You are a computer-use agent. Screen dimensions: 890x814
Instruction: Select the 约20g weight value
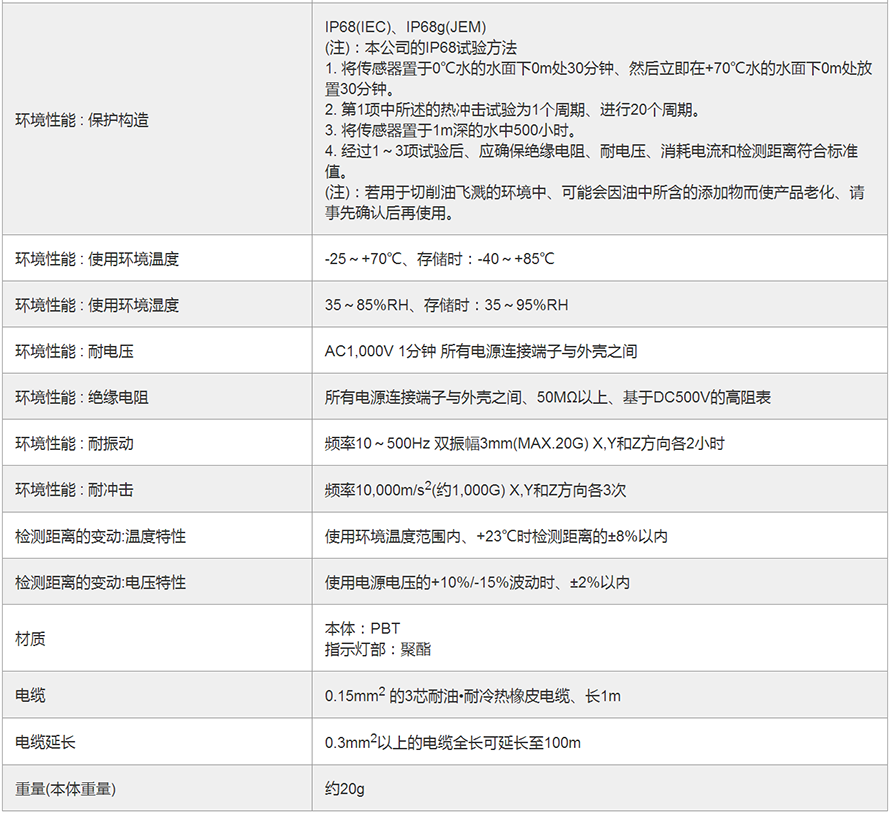(x=345, y=789)
